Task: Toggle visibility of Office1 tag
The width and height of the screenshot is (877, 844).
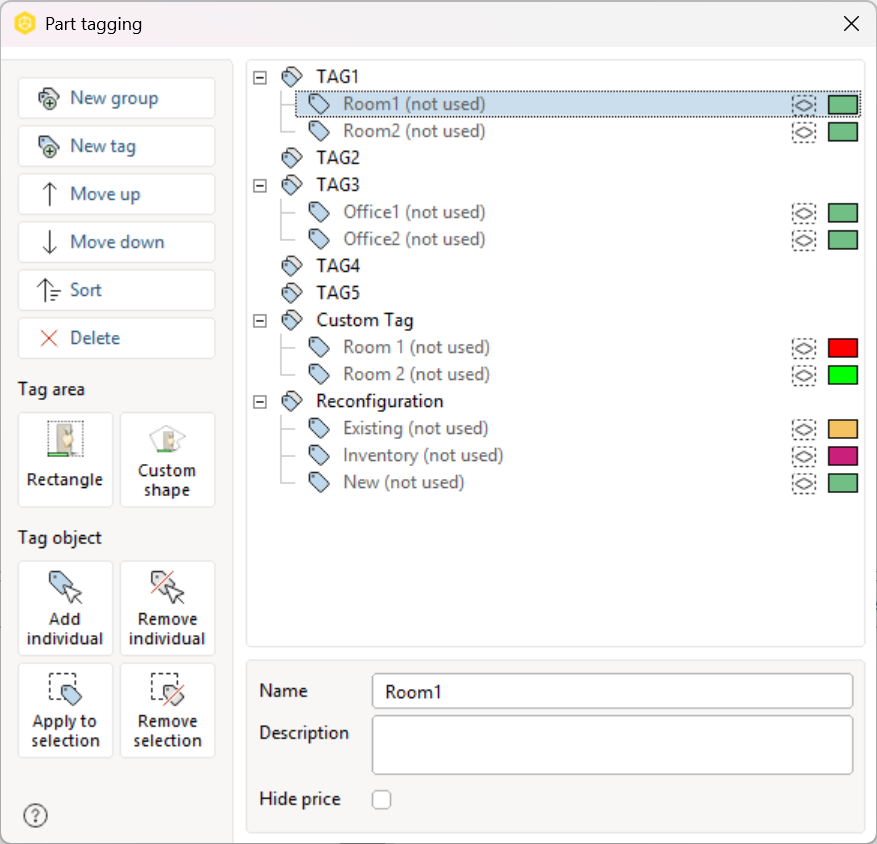Action: (804, 213)
